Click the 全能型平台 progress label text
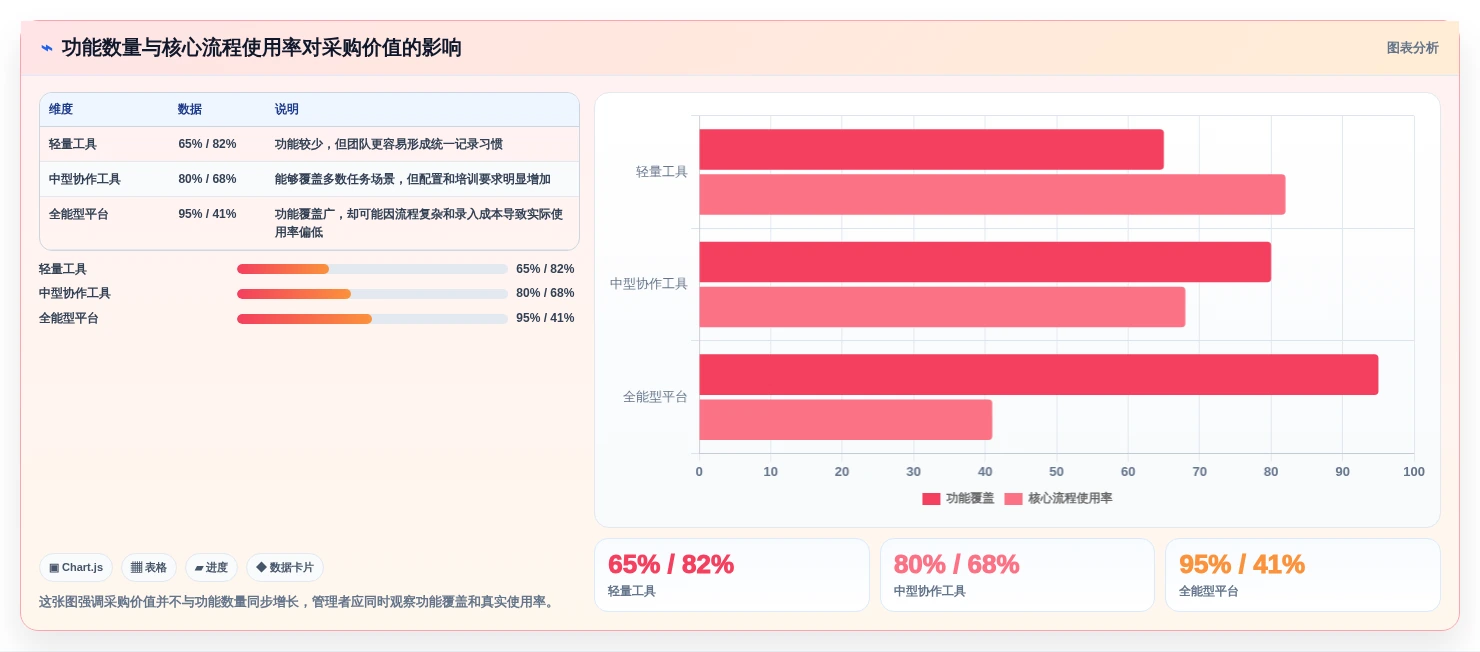The height and width of the screenshot is (652, 1480). (69, 319)
